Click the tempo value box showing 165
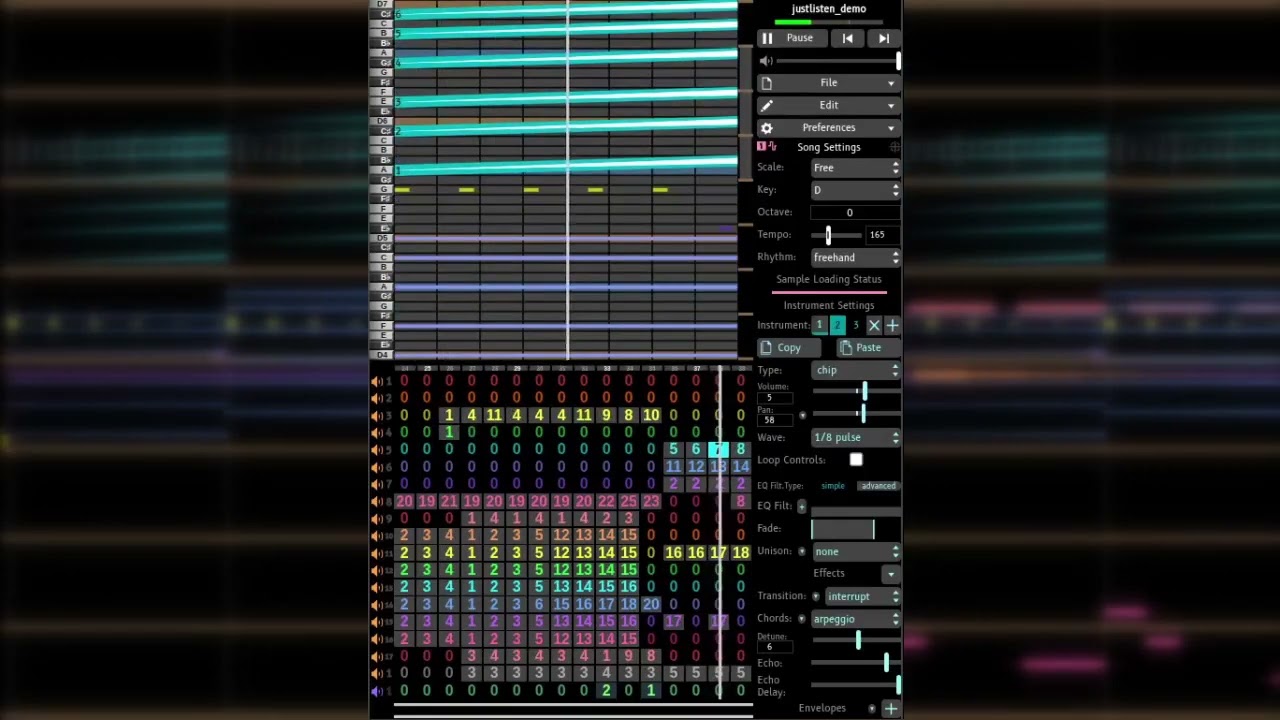 881,235
